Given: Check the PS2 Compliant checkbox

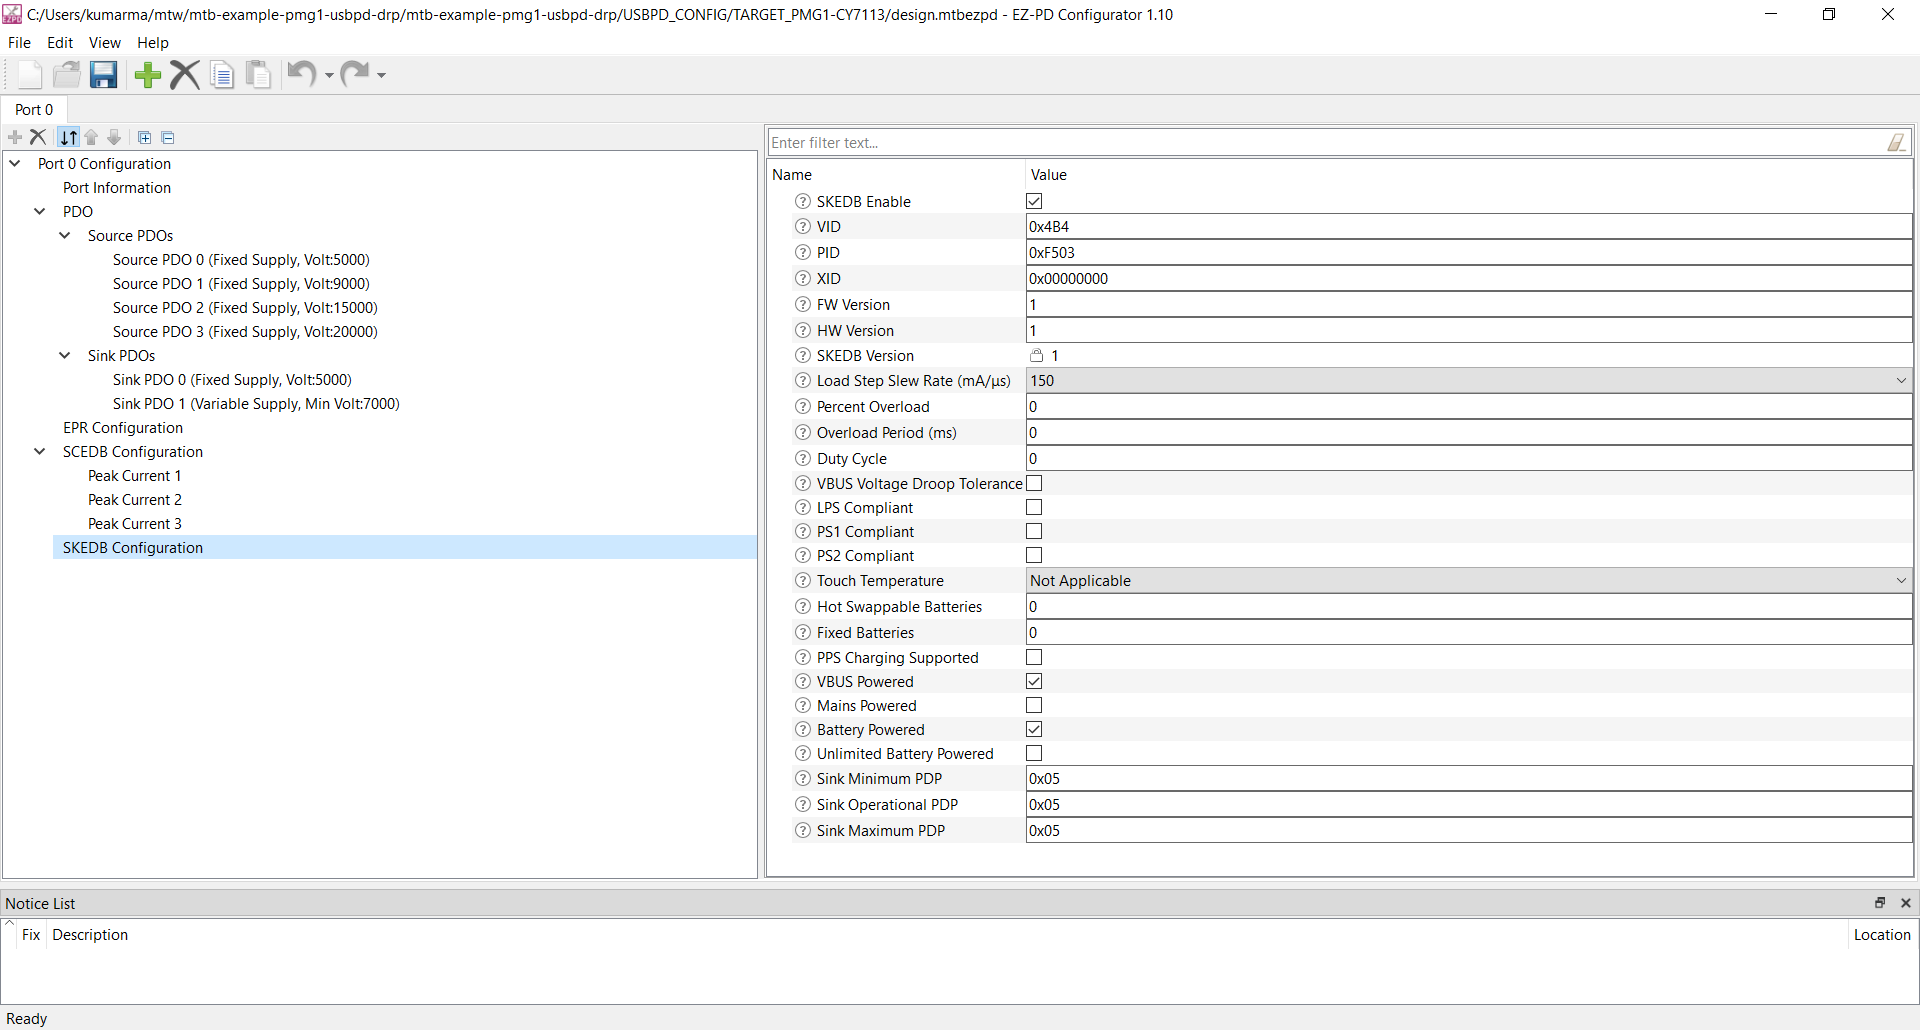Looking at the screenshot, I should tap(1034, 555).
